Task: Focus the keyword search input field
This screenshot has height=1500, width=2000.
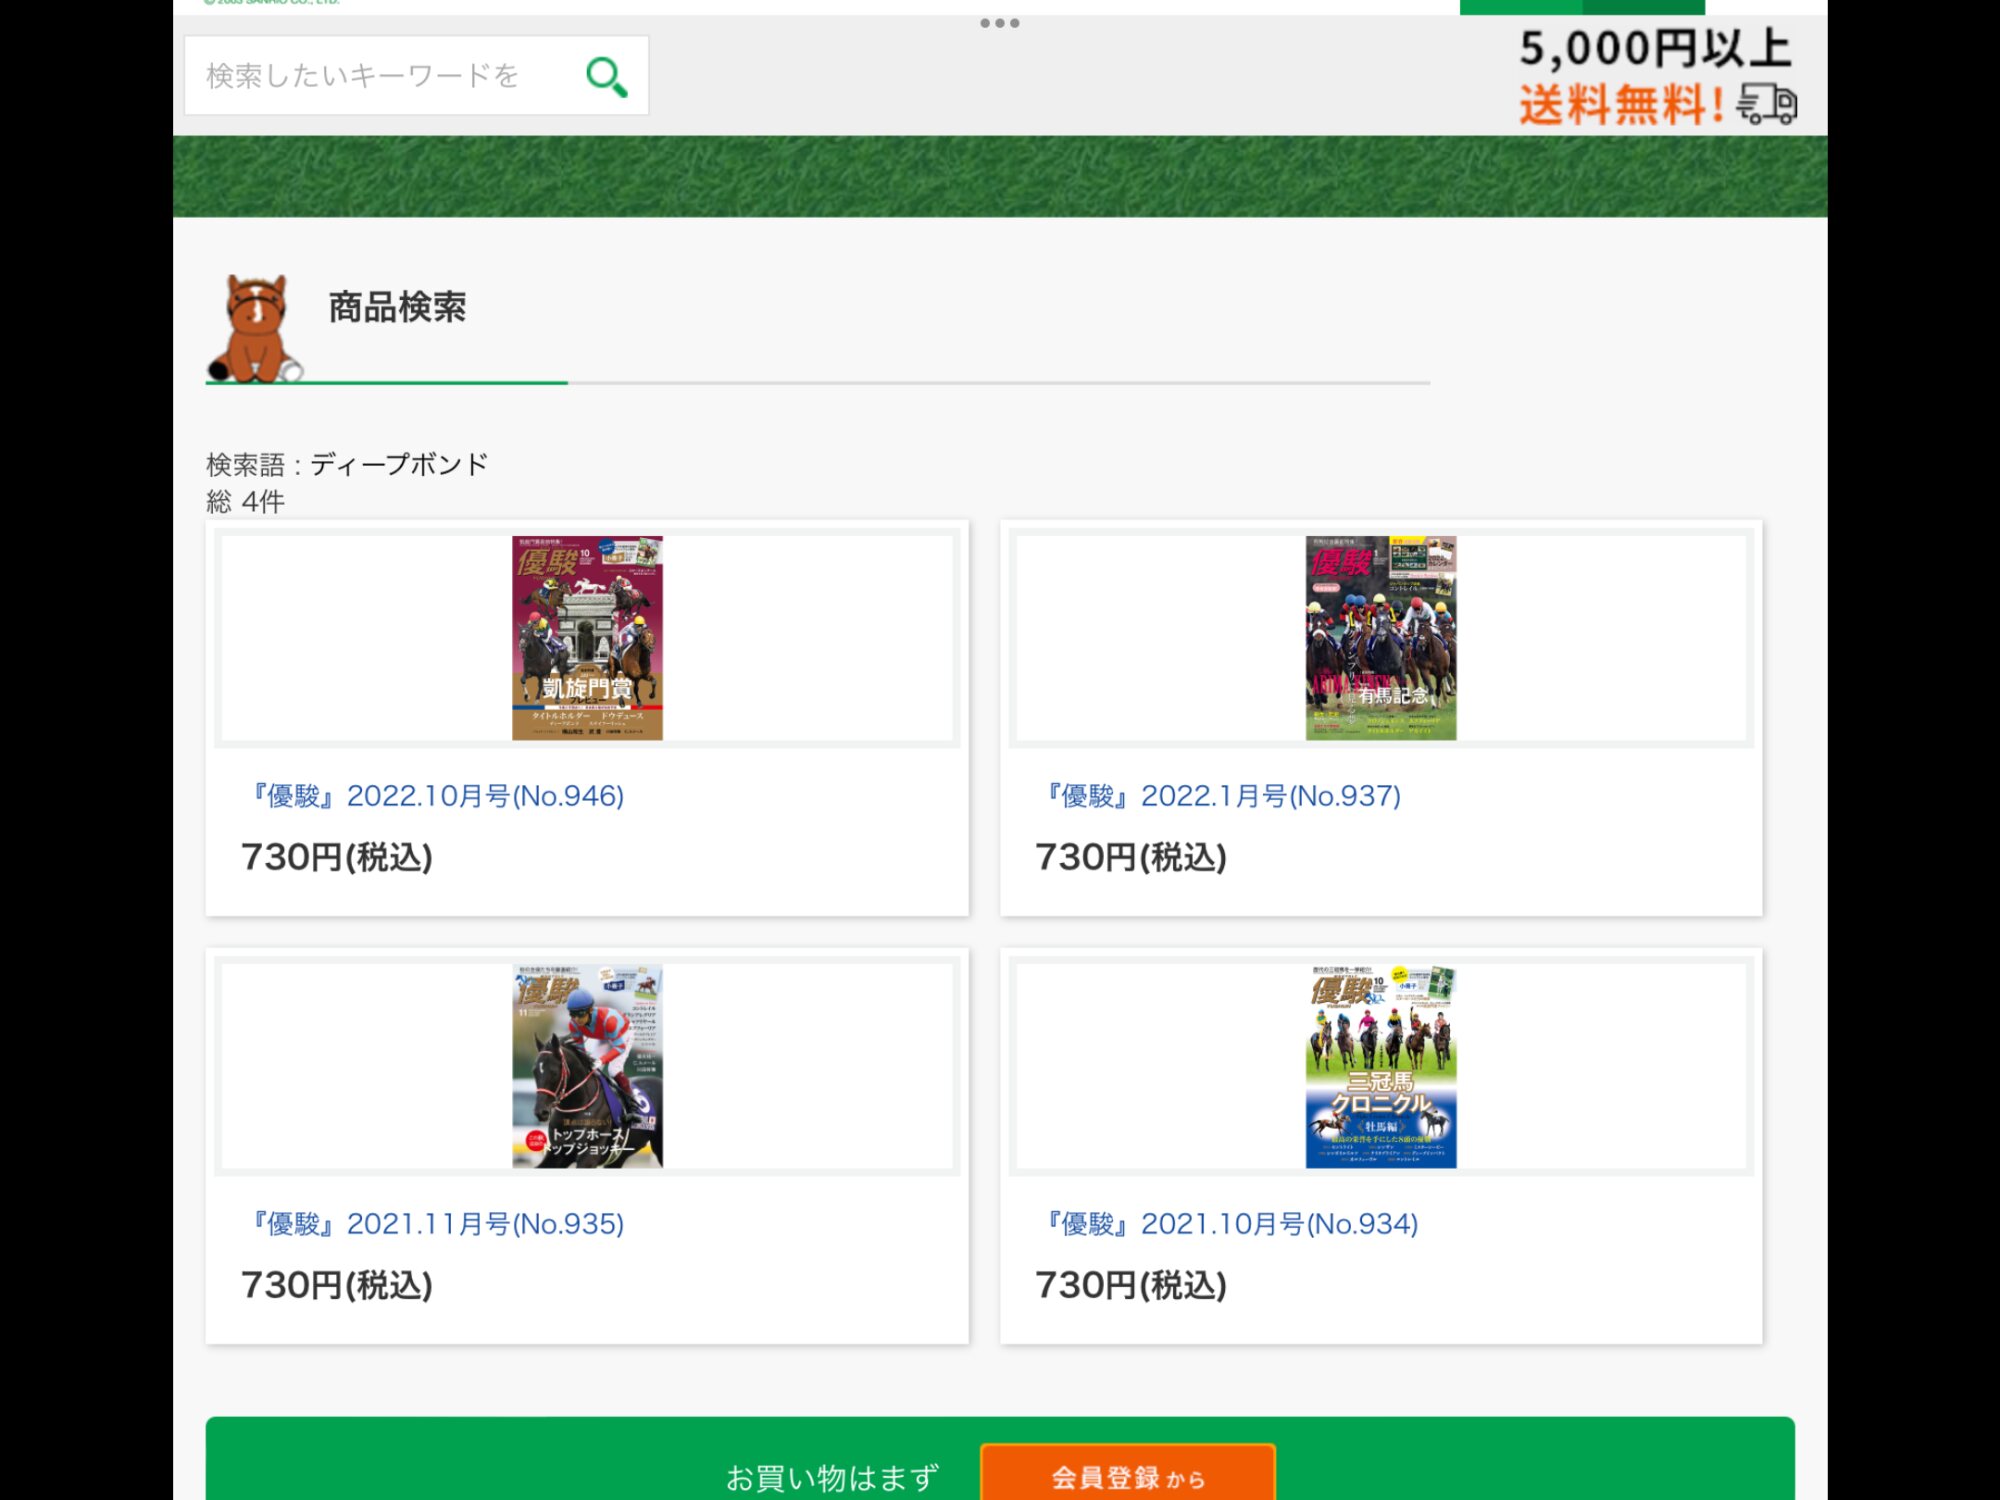Action: coord(380,76)
